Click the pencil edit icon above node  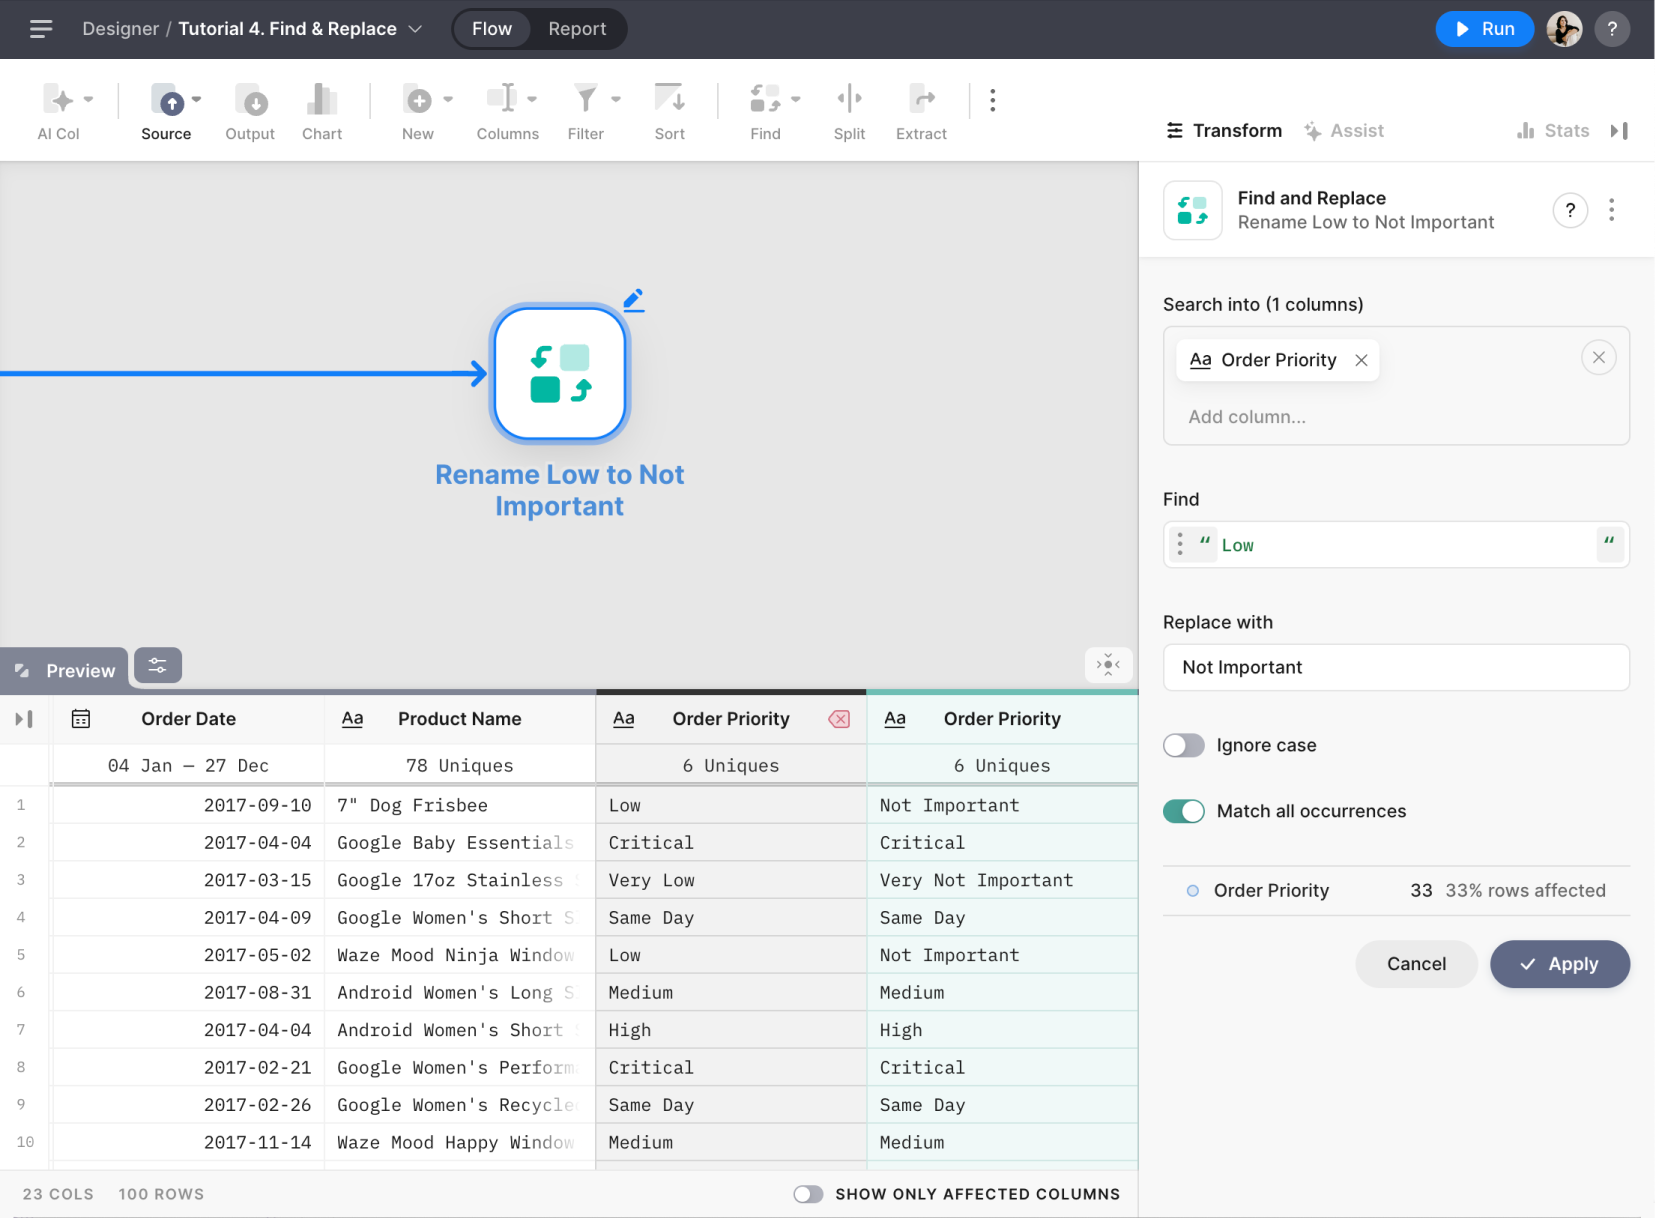[633, 299]
